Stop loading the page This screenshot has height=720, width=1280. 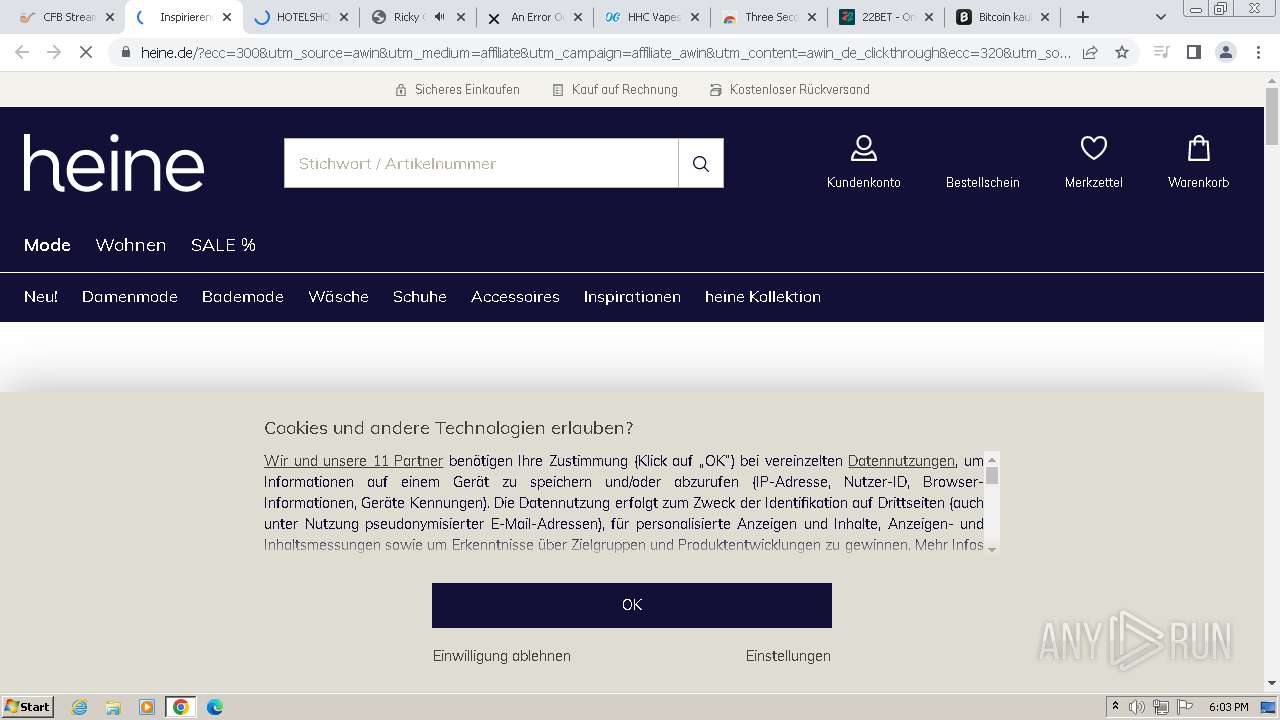pos(86,52)
